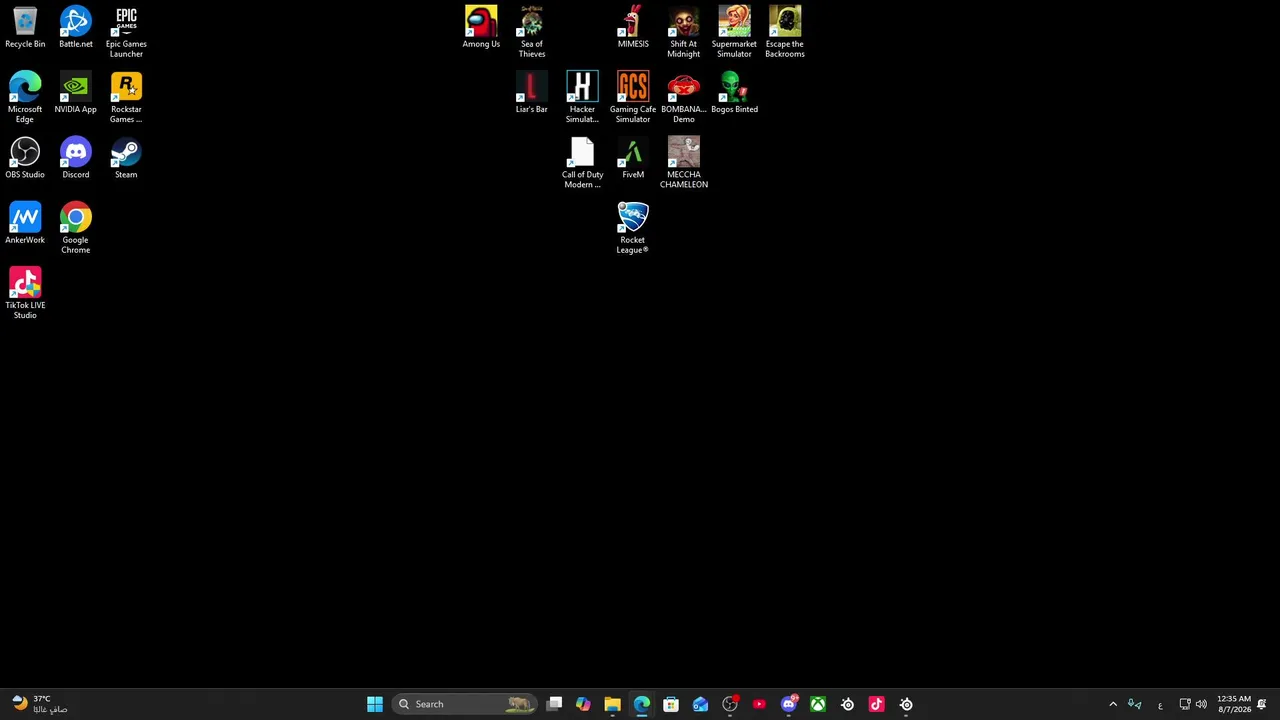Switch to Edge on the taskbar
This screenshot has height=720, width=1280.
click(642, 704)
